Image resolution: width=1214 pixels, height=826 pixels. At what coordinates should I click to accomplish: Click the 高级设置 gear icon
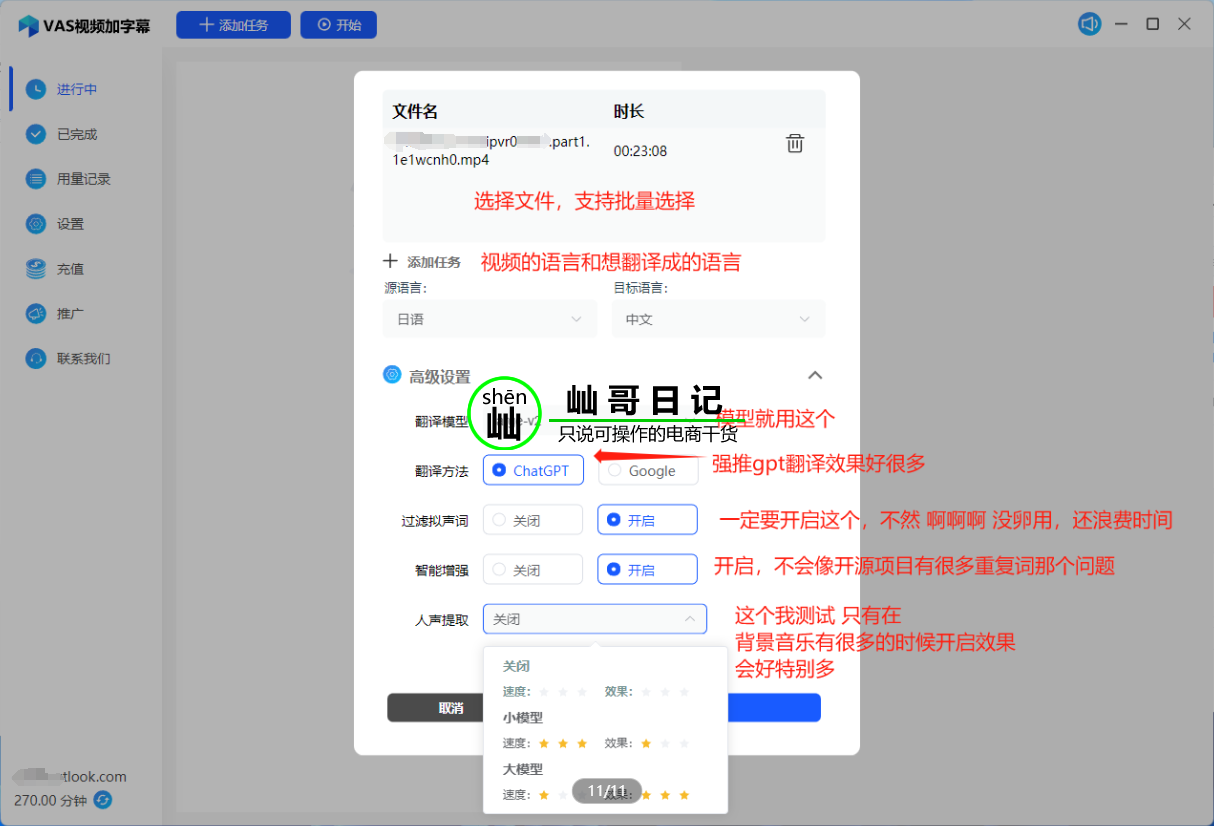click(392, 375)
